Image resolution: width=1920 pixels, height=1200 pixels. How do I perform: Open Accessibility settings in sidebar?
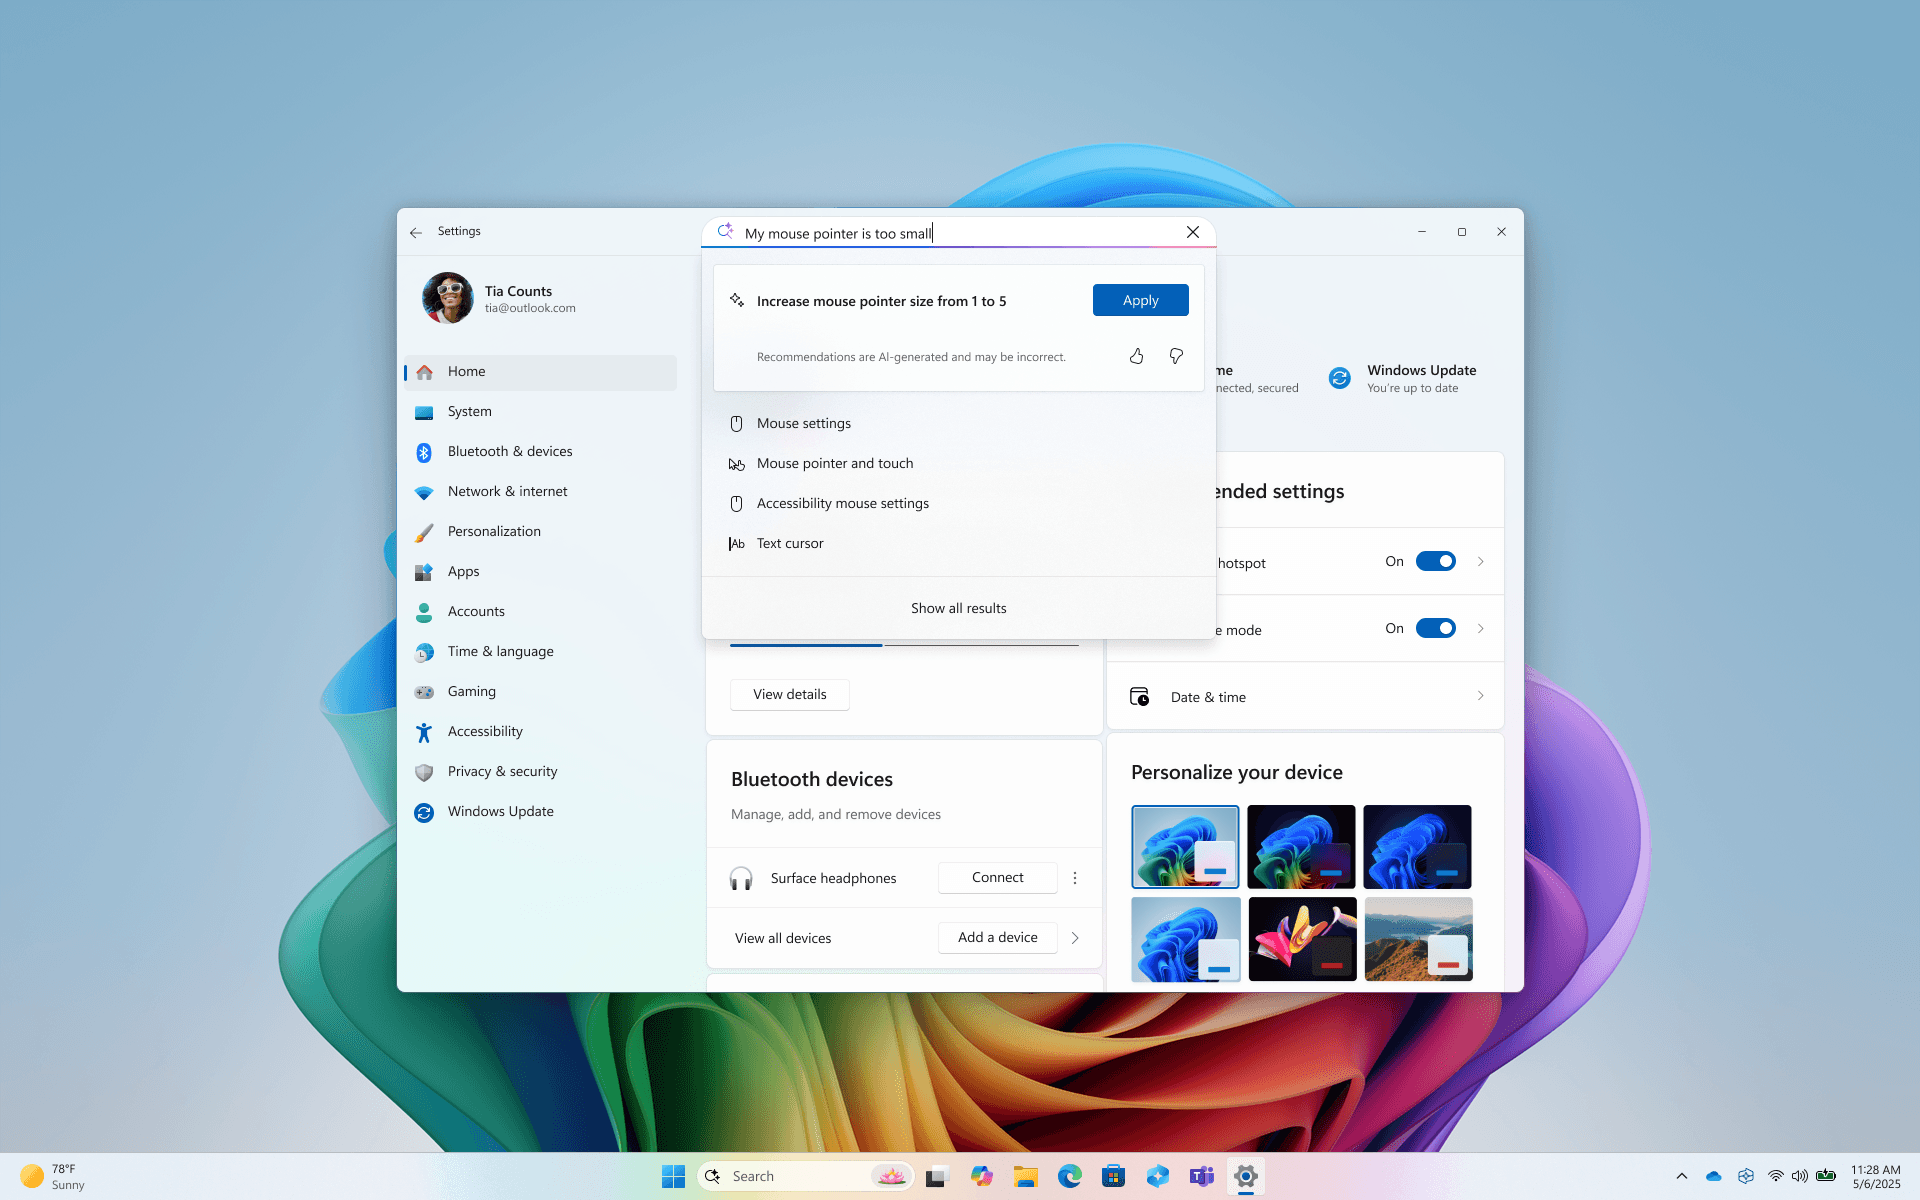click(486, 731)
